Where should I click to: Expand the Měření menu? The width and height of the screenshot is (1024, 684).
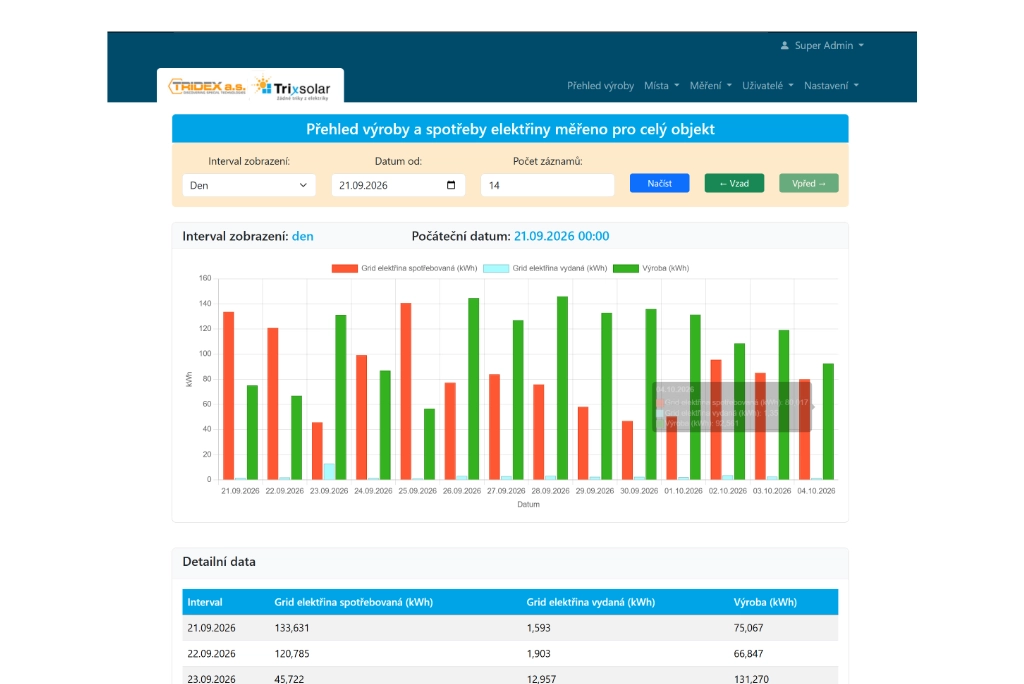711,86
